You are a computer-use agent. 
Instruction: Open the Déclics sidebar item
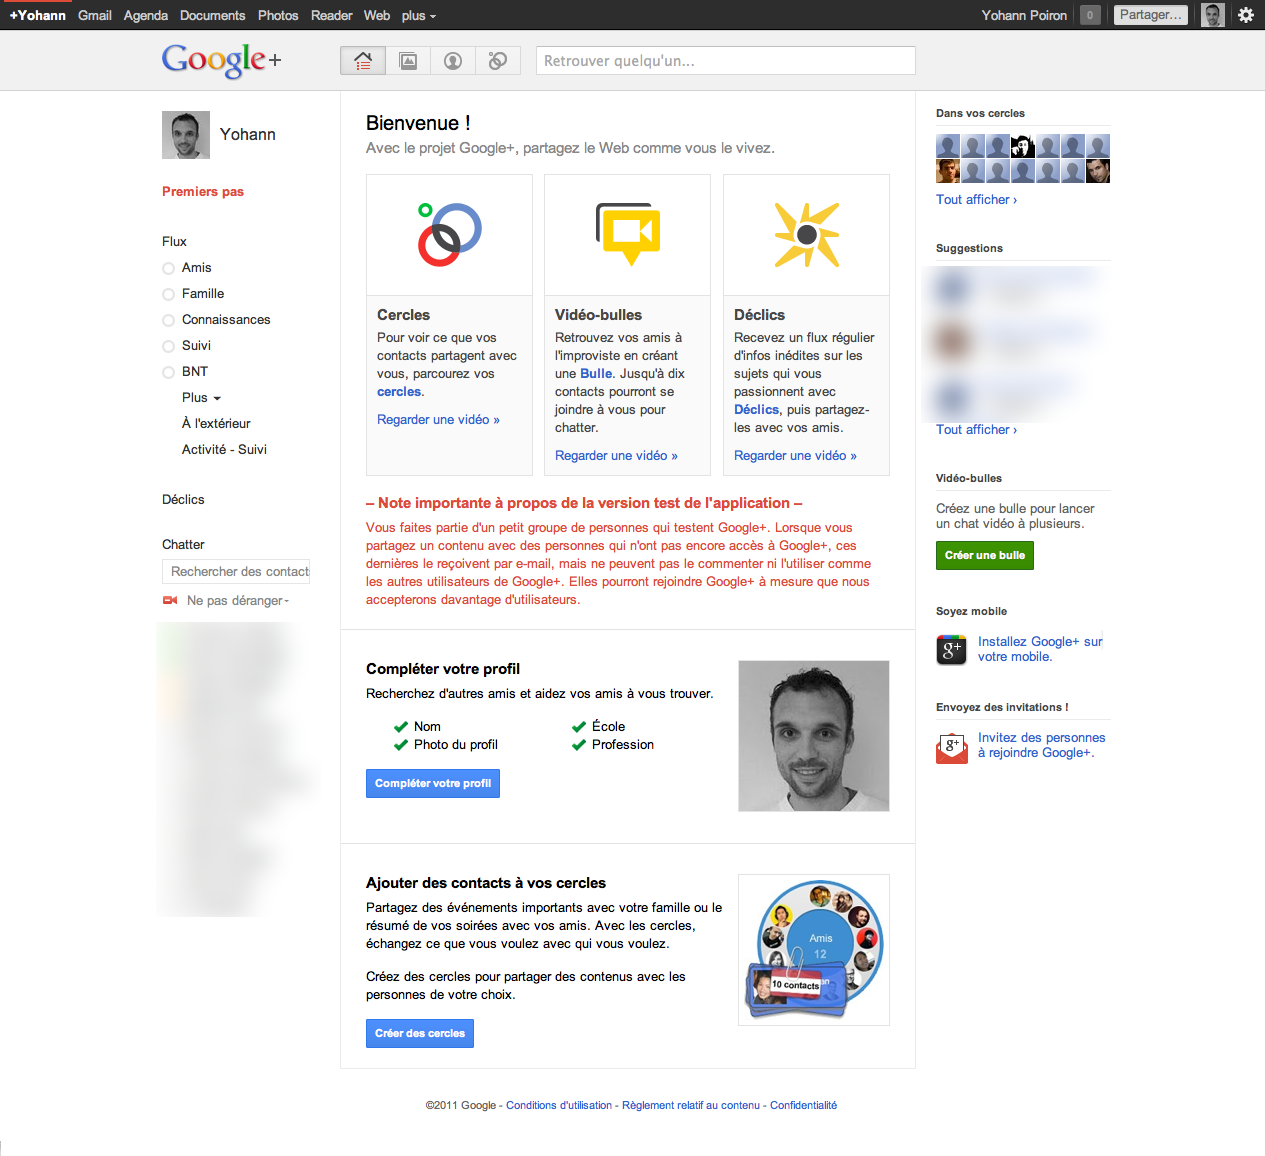pyautogui.click(x=183, y=500)
